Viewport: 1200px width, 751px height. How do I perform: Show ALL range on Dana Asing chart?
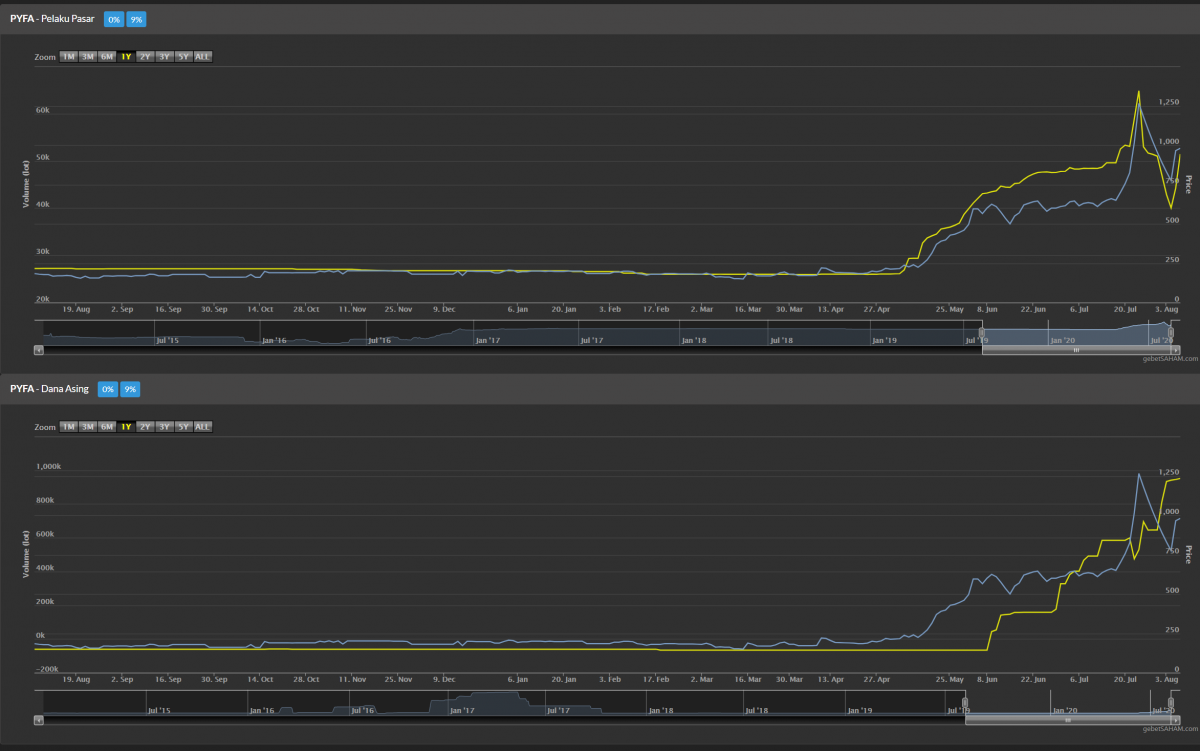(x=203, y=427)
